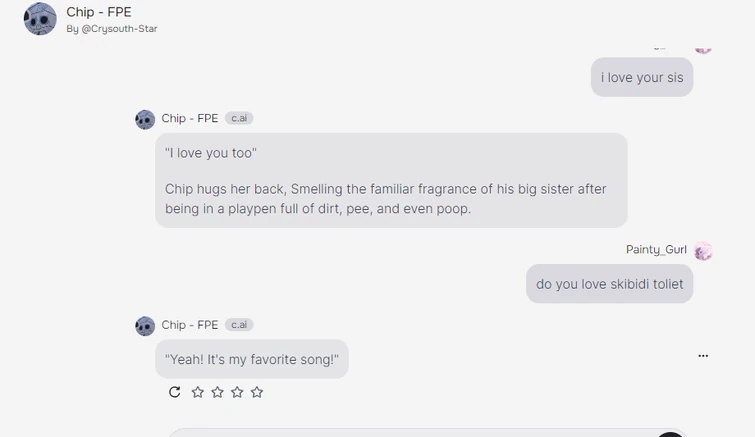Click Chip avatar beside favorite song reply
Screen dimensions: 755x437
(145, 326)
